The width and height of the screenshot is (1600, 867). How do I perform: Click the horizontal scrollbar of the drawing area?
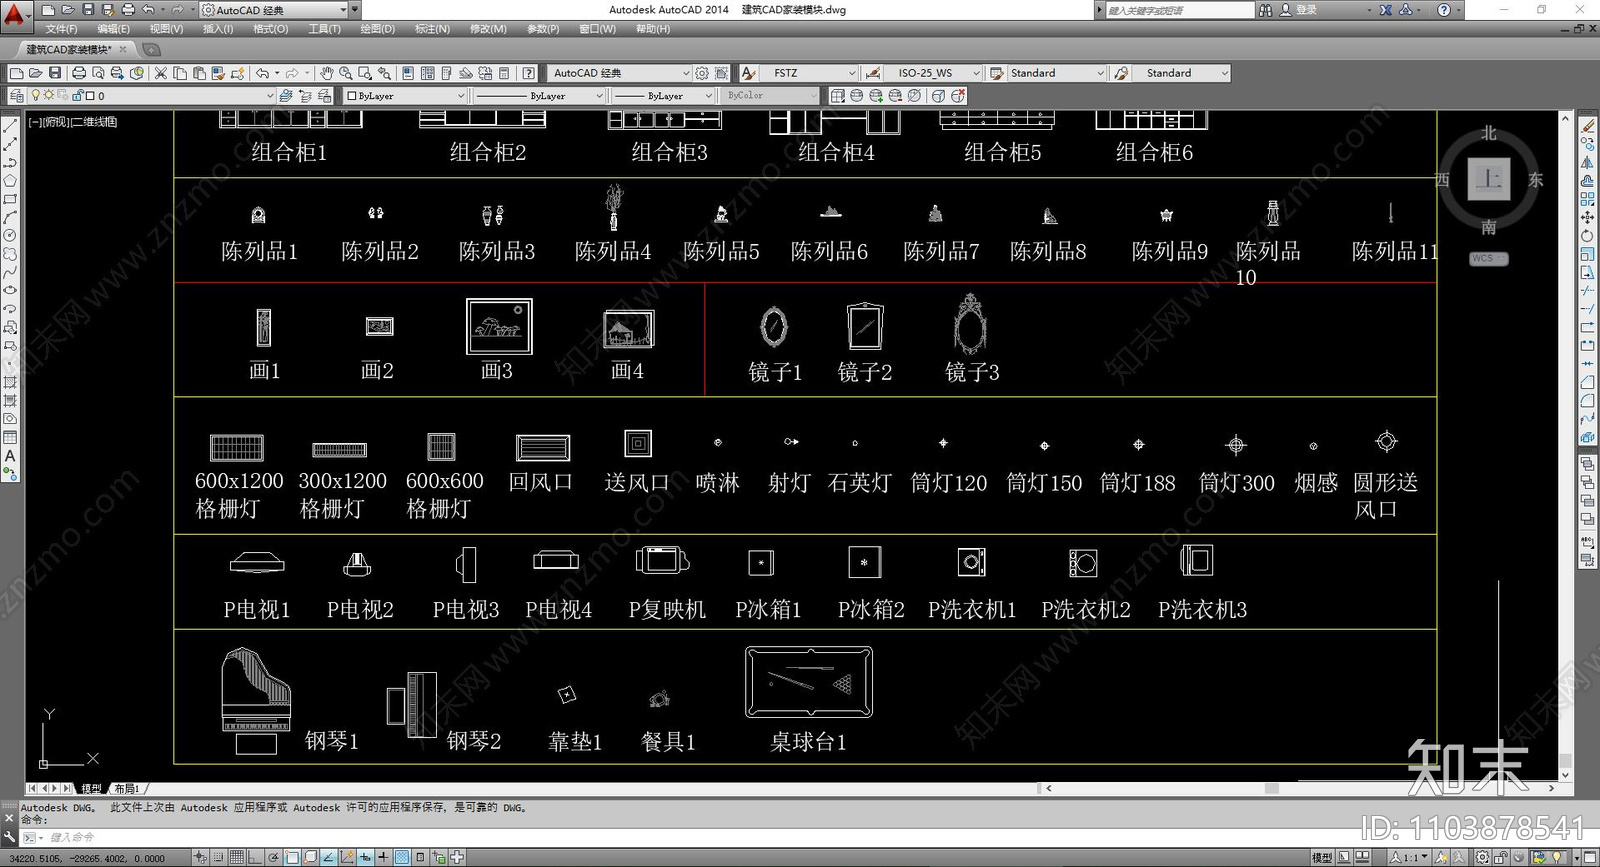tap(1300, 788)
